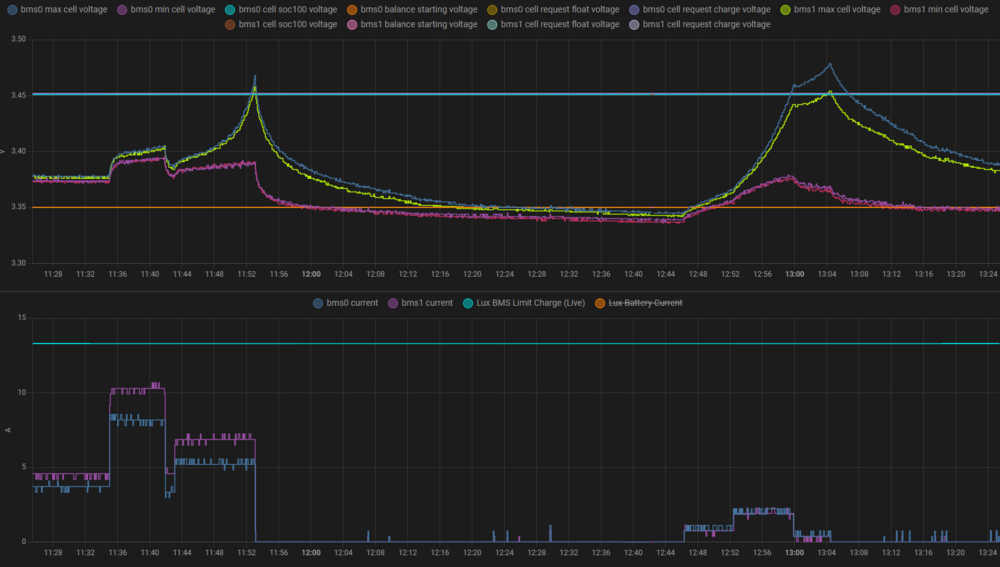Click the bms1 cell request float voltage label
1000x567 pixels.
click(560, 24)
